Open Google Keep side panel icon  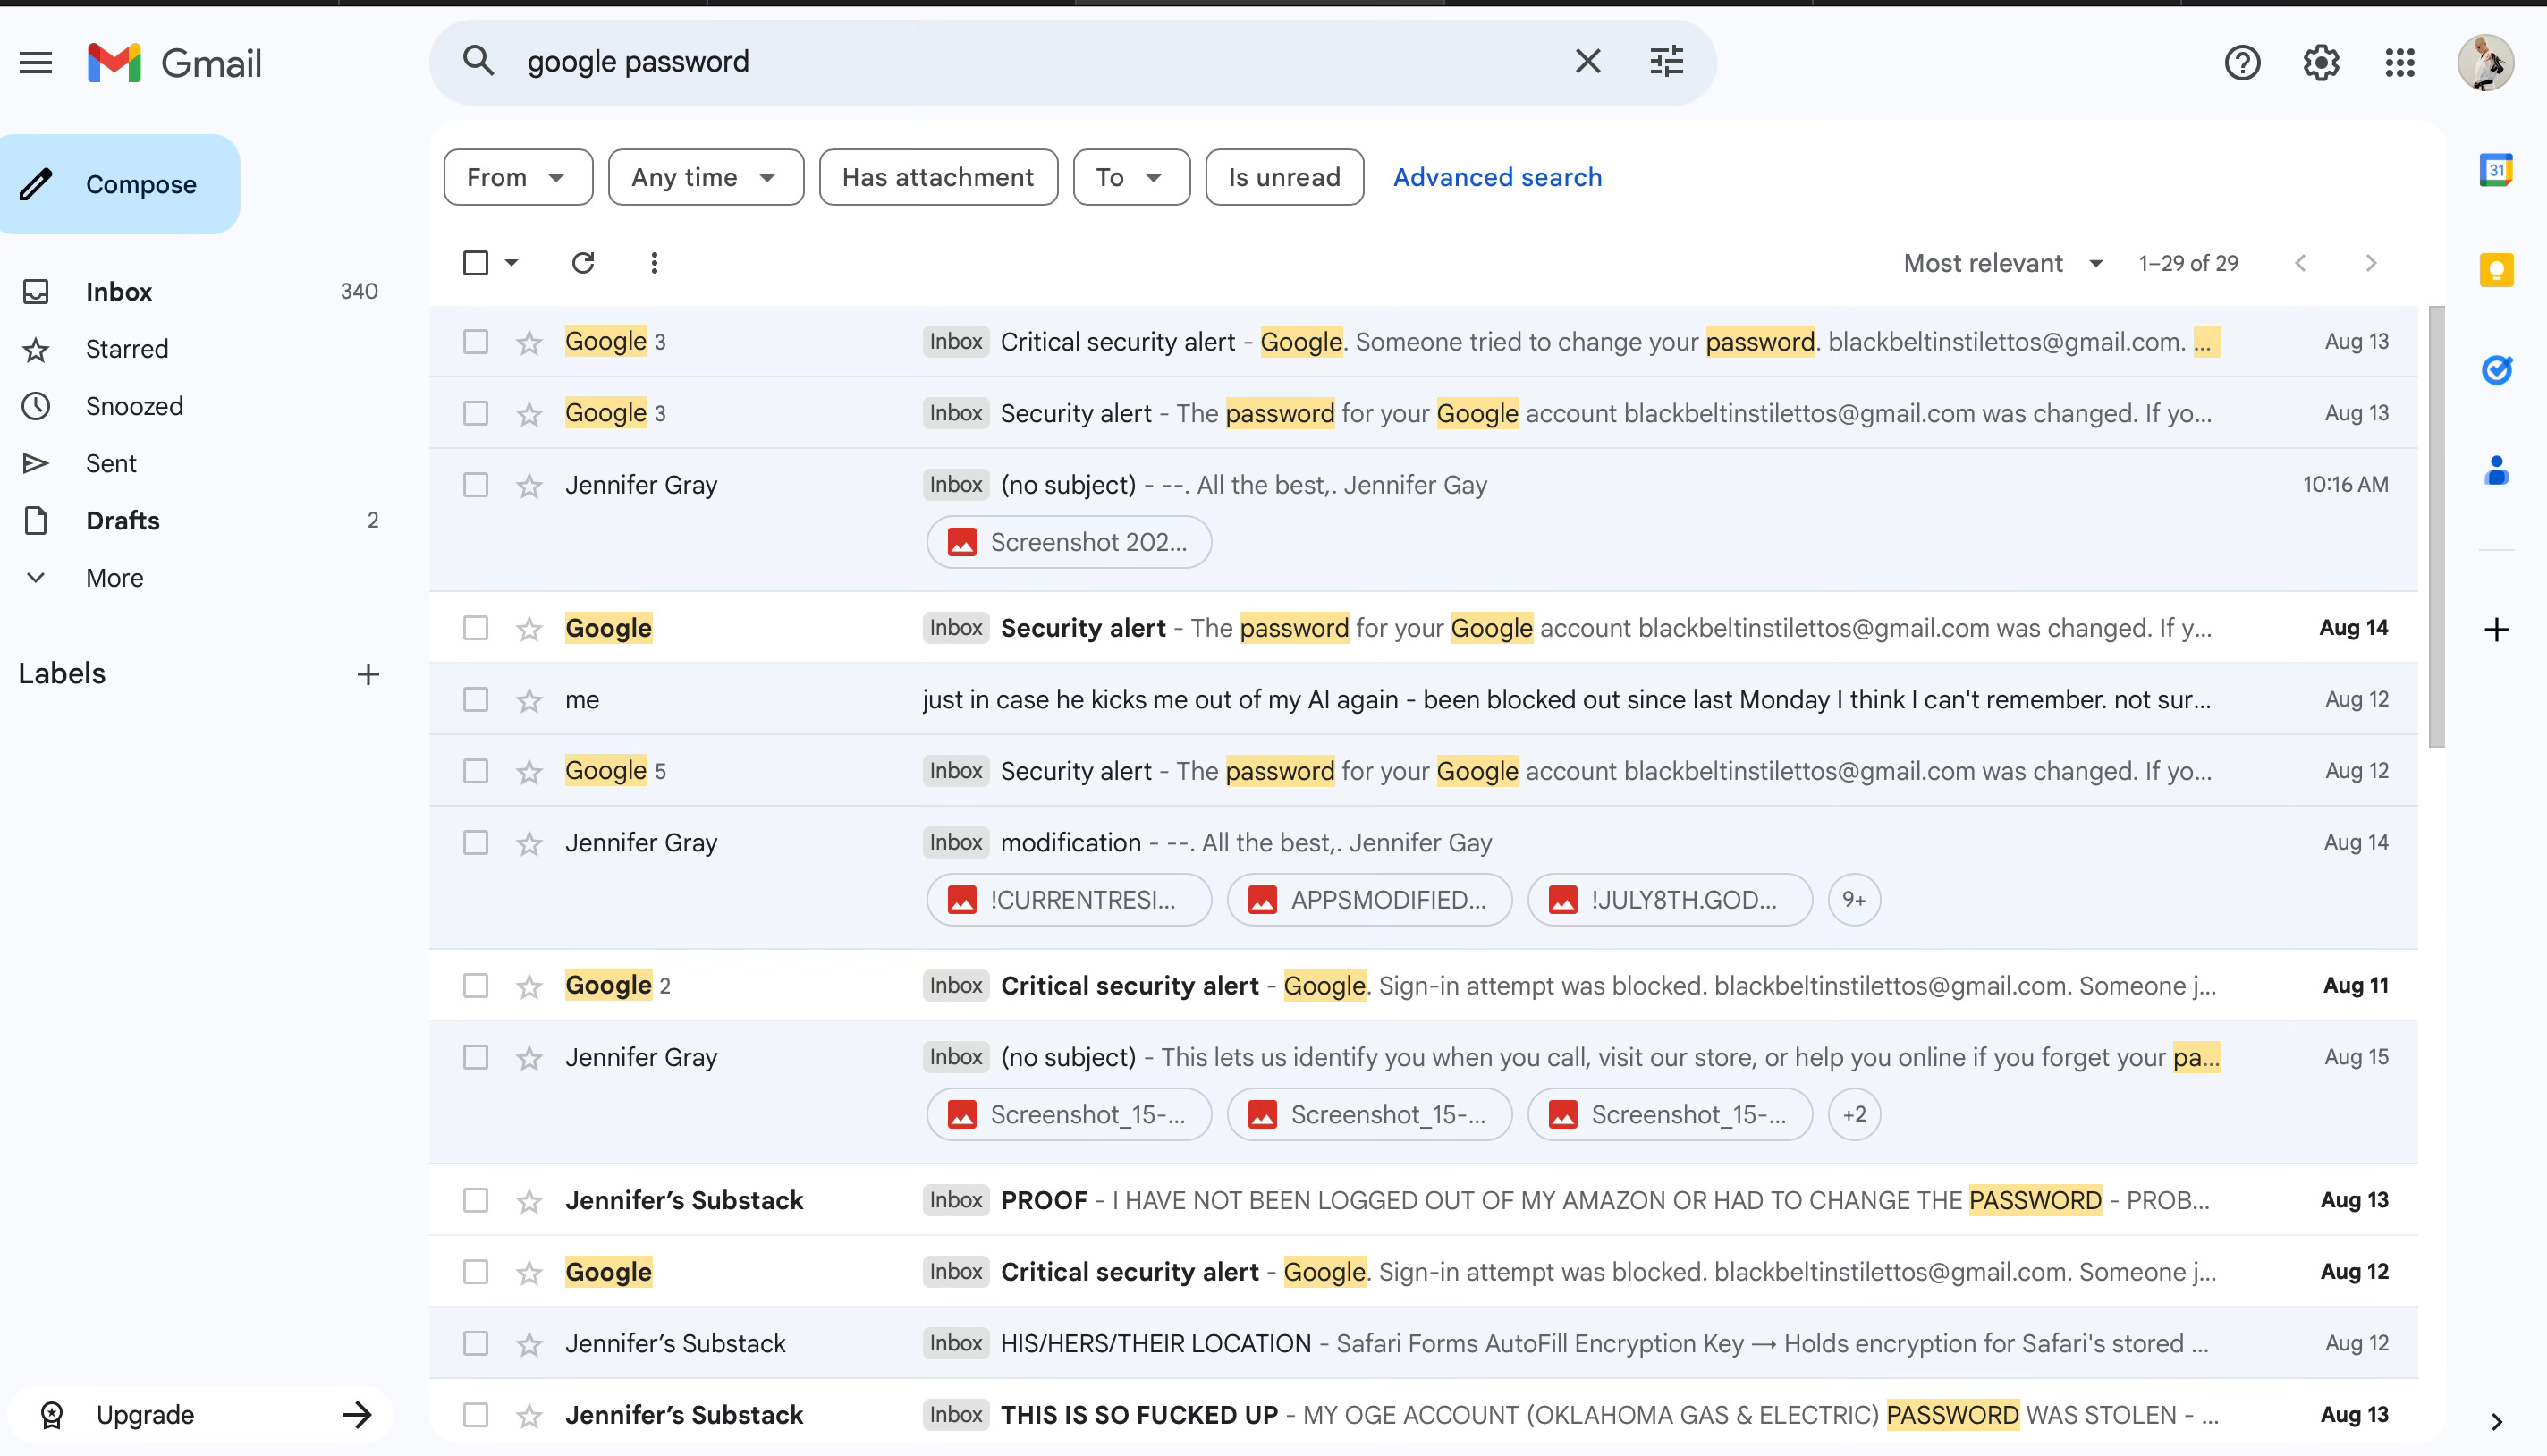tap(2496, 270)
